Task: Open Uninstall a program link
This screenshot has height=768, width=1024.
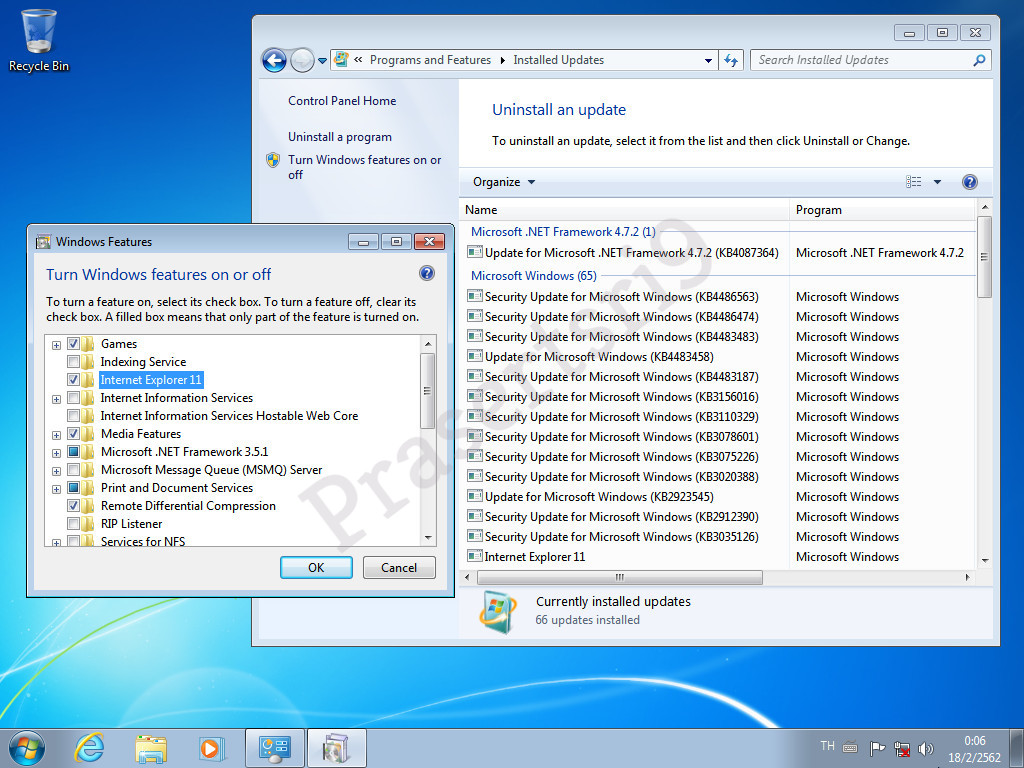Action: pyautogui.click(x=340, y=136)
